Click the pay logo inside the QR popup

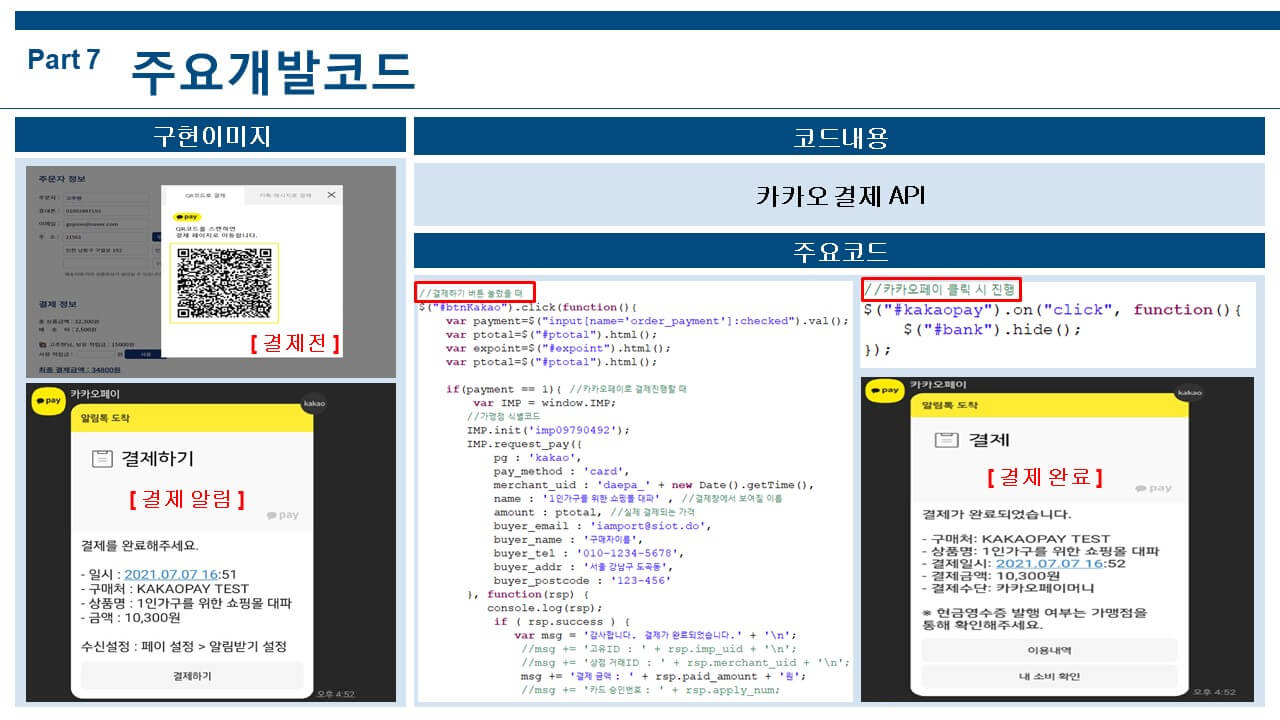pos(187,217)
